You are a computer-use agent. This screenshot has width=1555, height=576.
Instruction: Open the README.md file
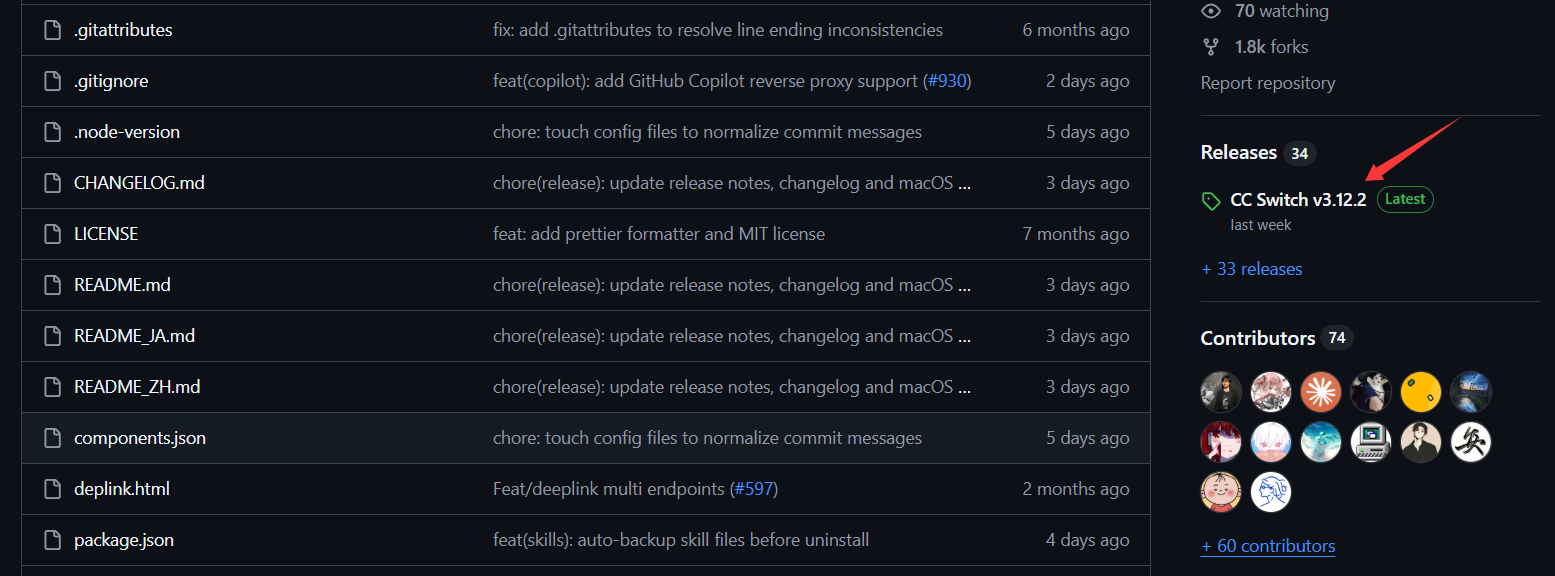(122, 285)
